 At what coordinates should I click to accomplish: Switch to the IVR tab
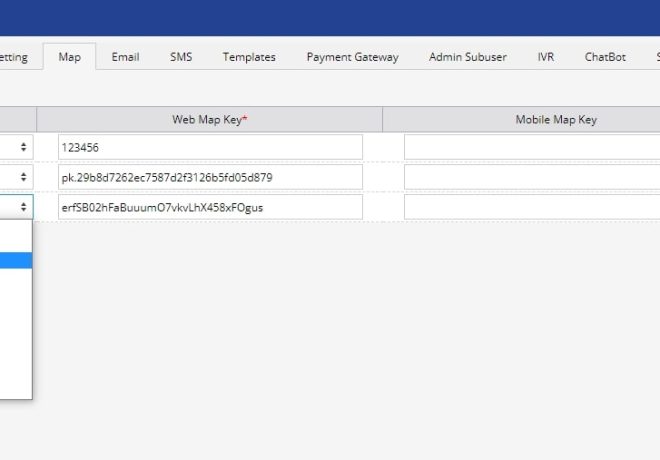545,57
